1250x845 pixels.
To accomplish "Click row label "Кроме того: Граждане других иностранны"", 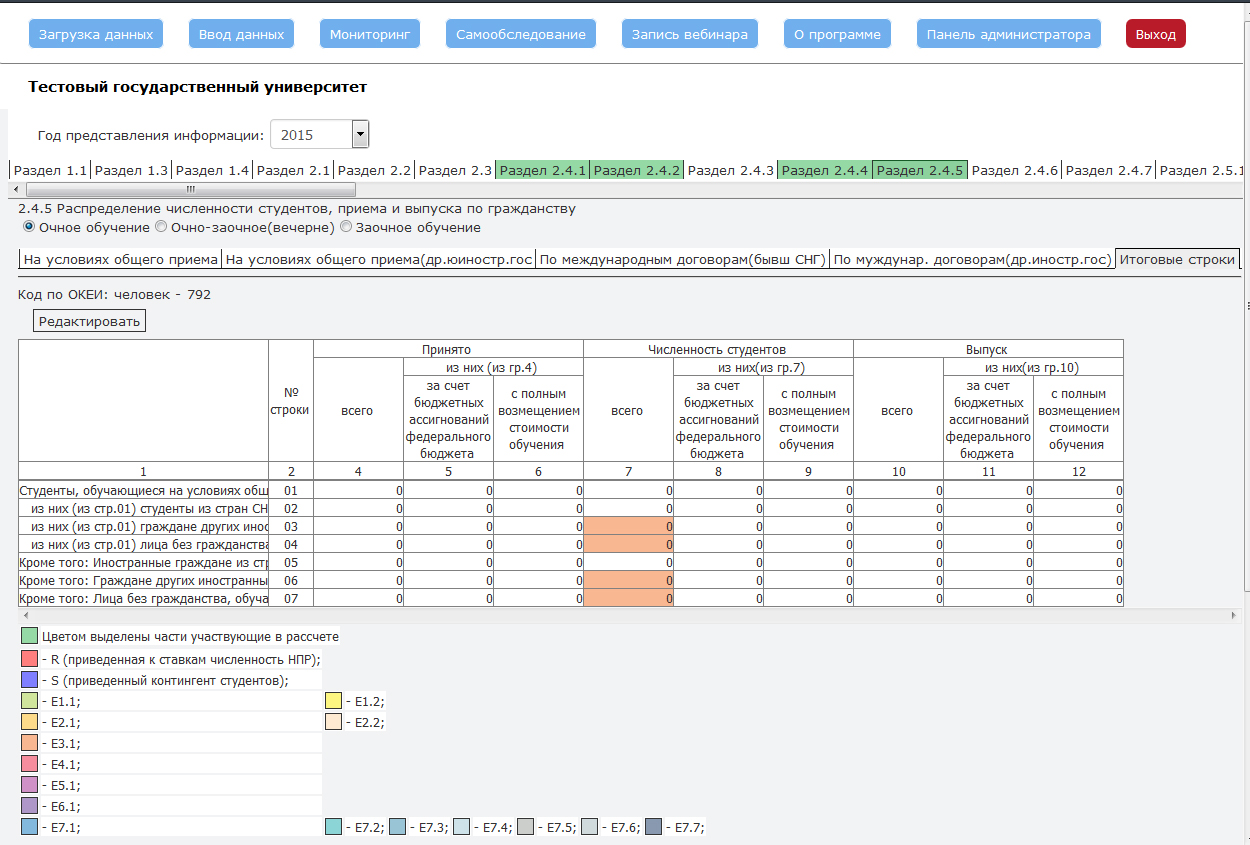I will pyautogui.click(x=144, y=580).
